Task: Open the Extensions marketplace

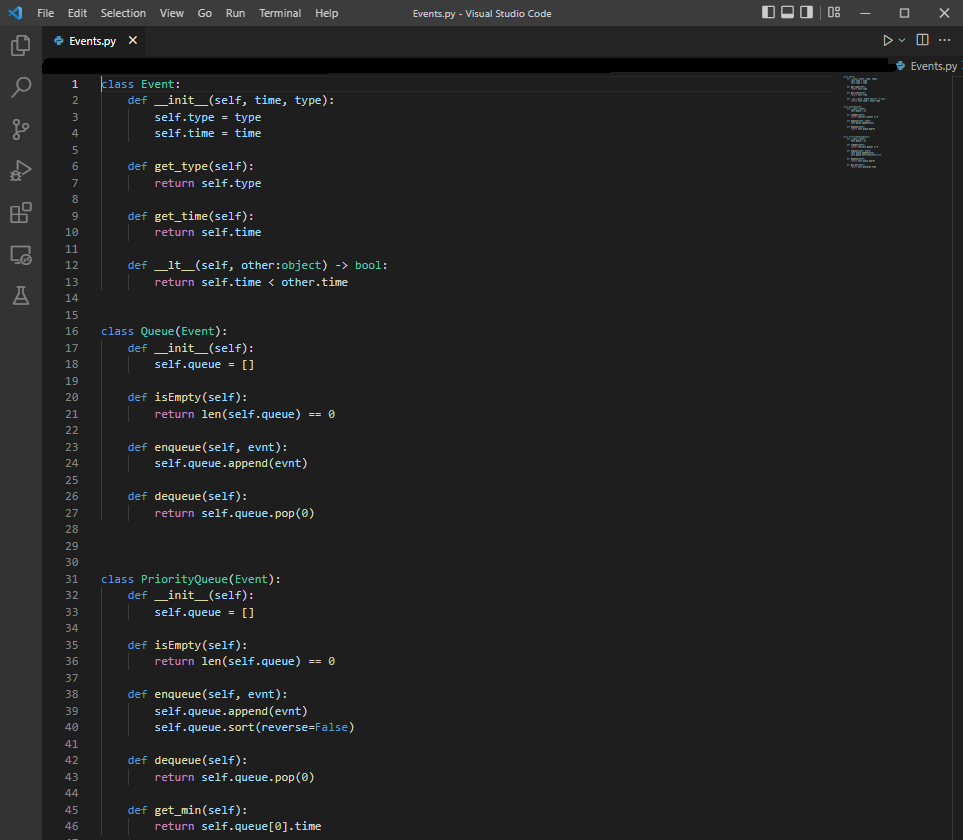Action: [x=21, y=213]
